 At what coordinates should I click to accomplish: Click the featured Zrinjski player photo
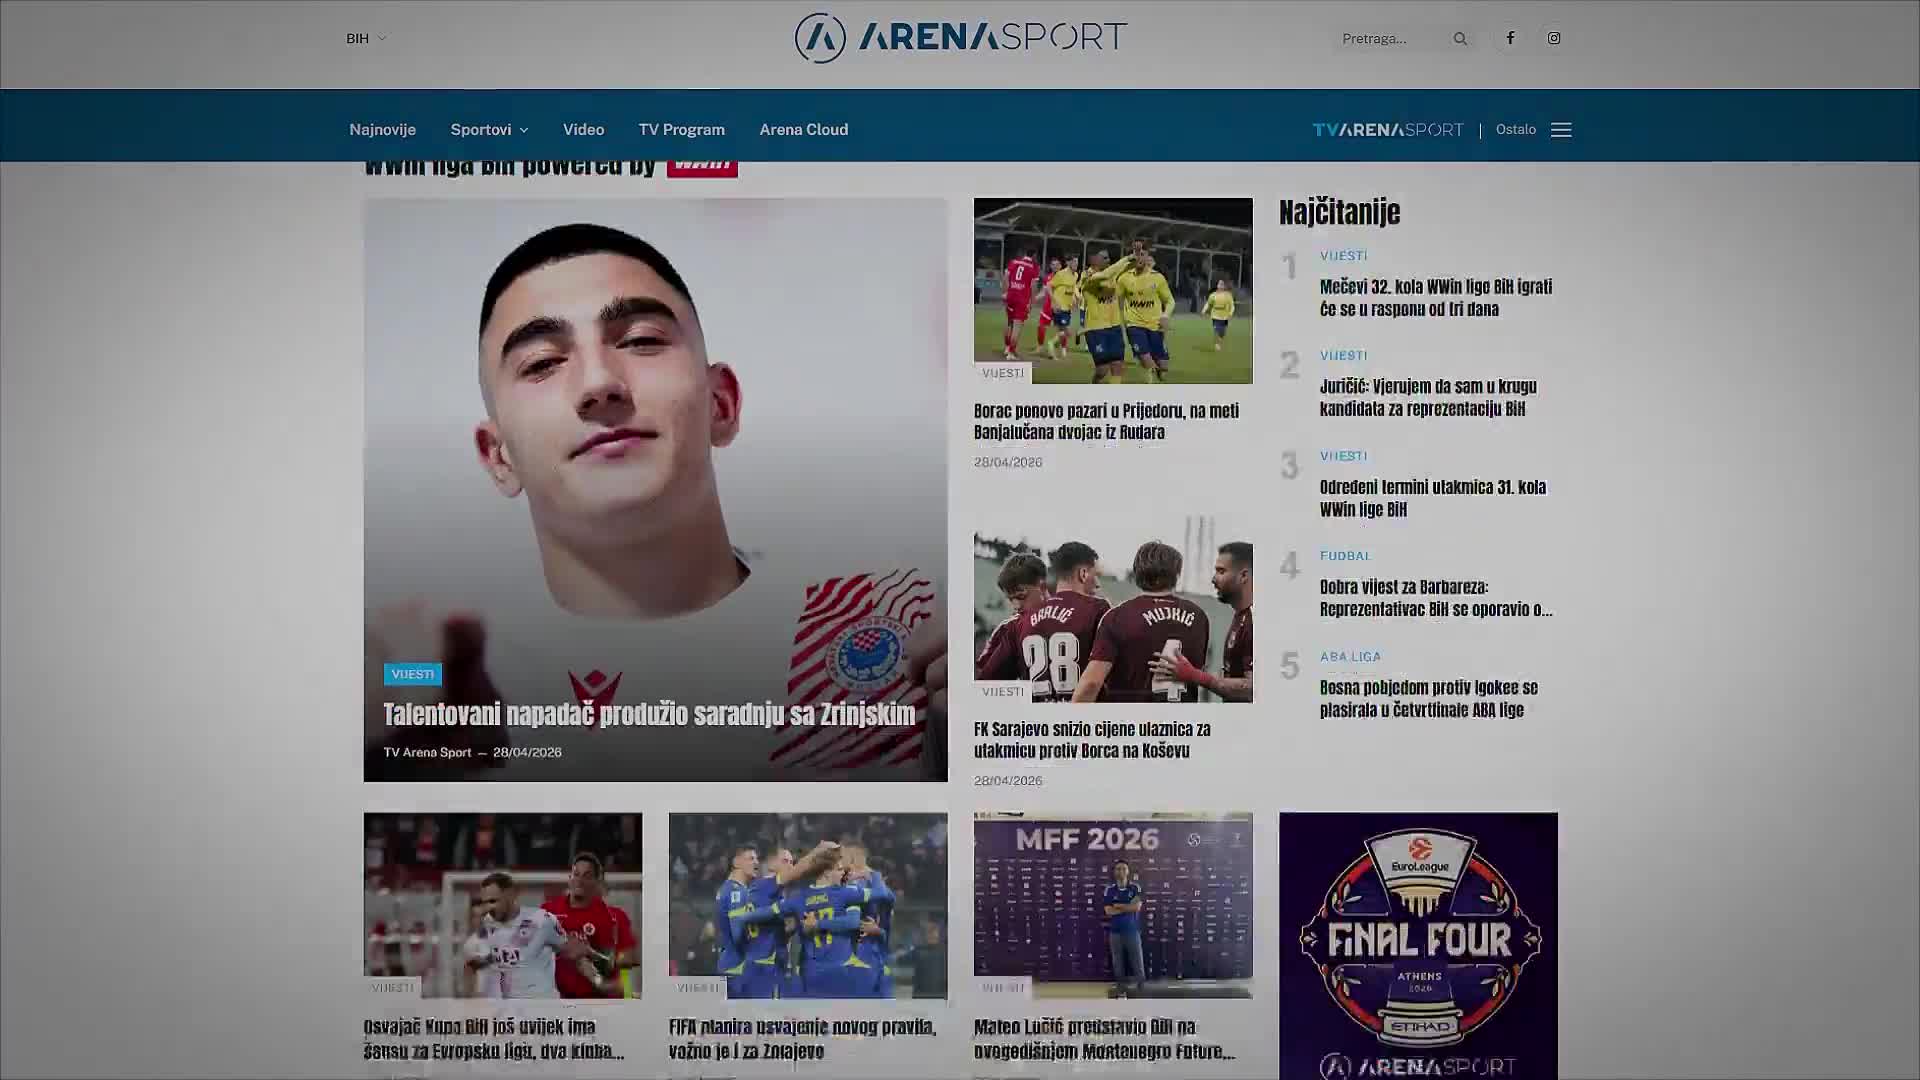pyautogui.click(x=655, y=440)
